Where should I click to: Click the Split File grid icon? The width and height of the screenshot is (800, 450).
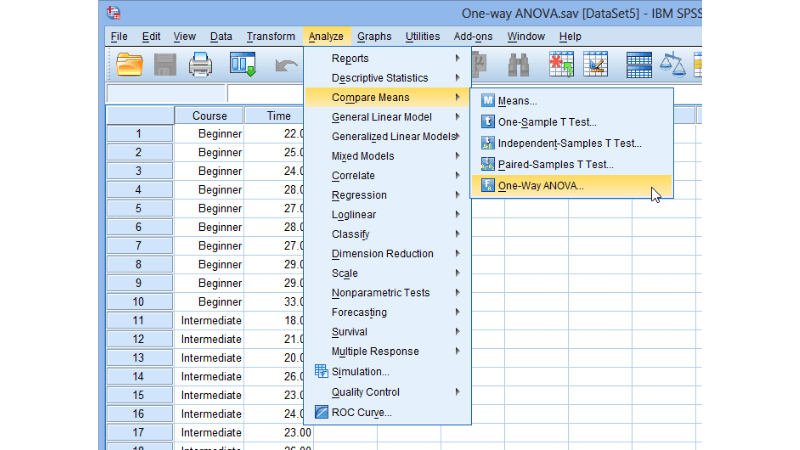(x=639, y=65)
